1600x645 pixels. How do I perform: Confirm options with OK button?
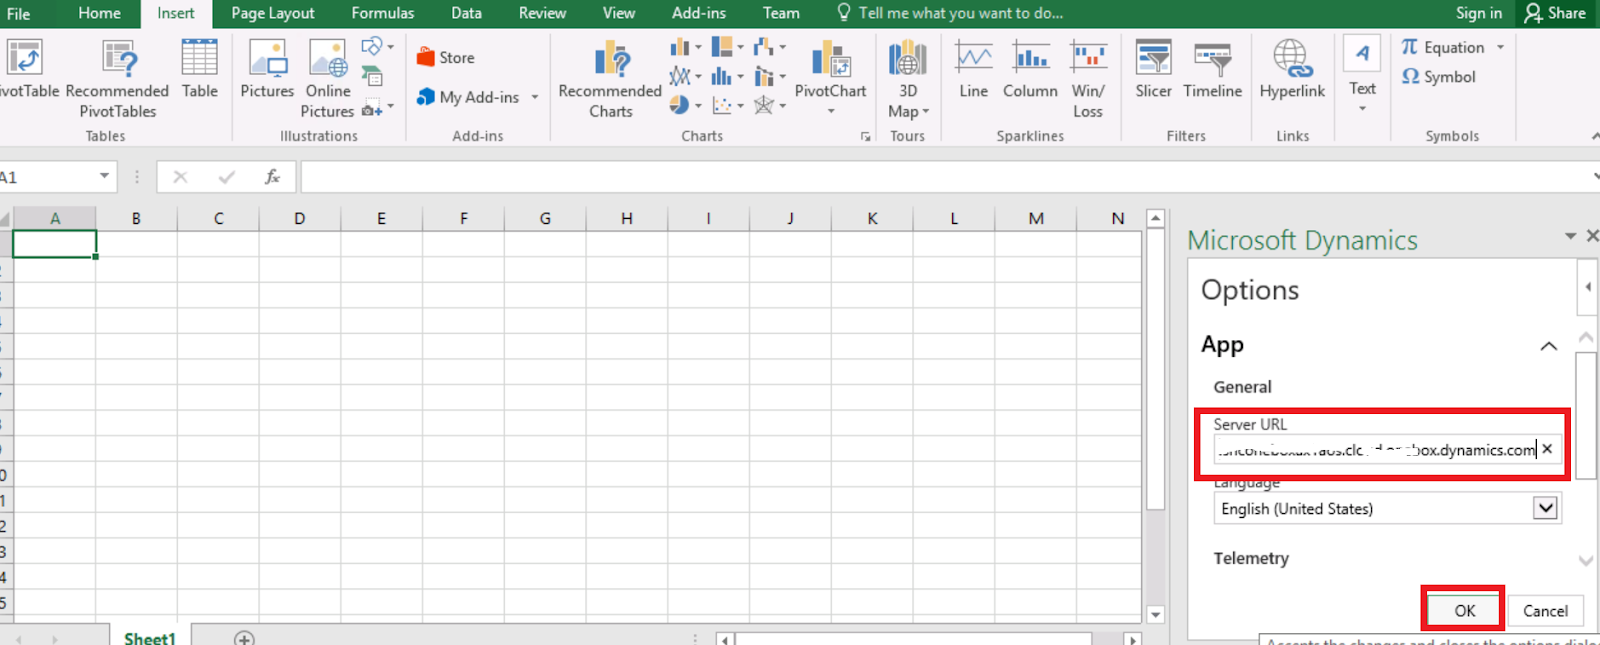pyautogui.click(x=1464, y=610)
